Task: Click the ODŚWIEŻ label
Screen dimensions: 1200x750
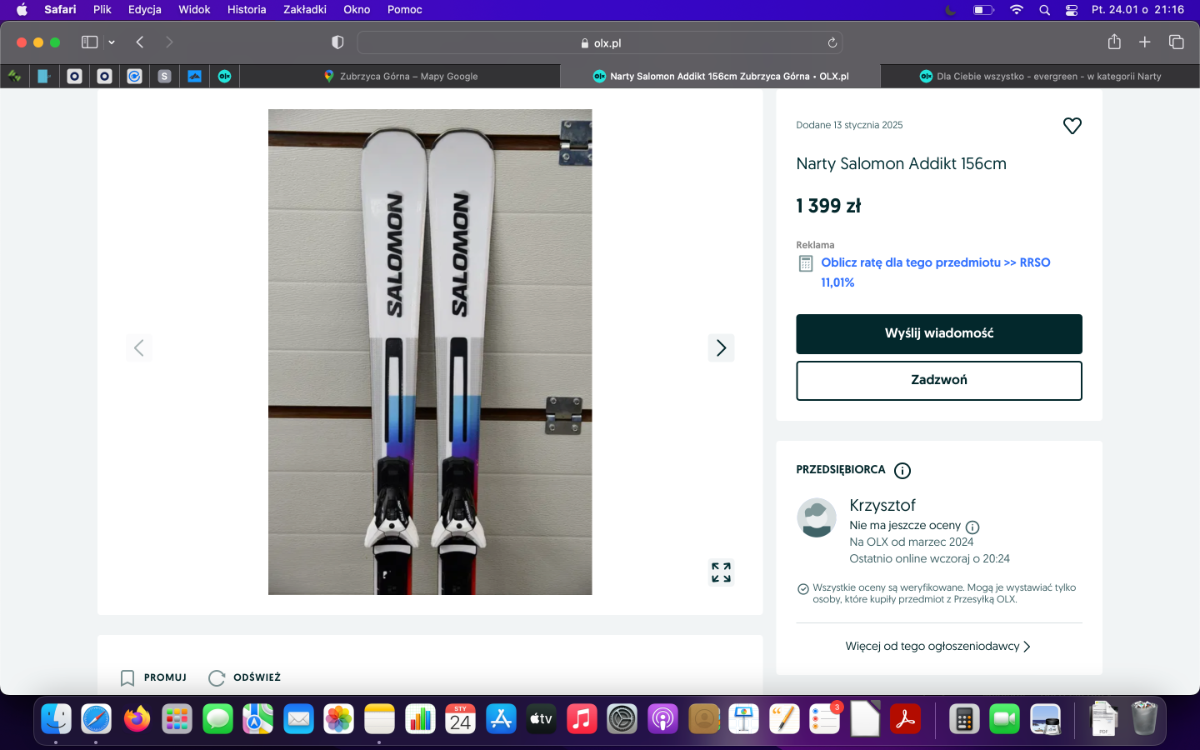Action: 257,678
